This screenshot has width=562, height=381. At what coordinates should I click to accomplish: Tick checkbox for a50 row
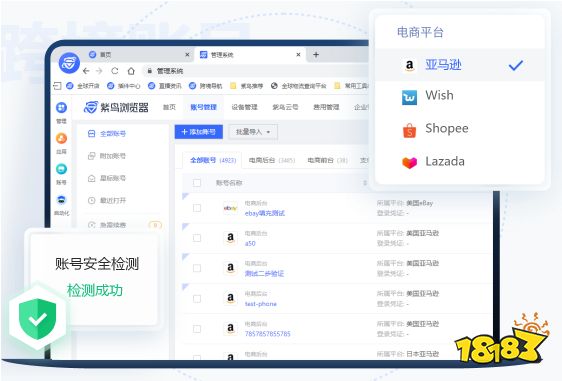(x=197, y=238)
